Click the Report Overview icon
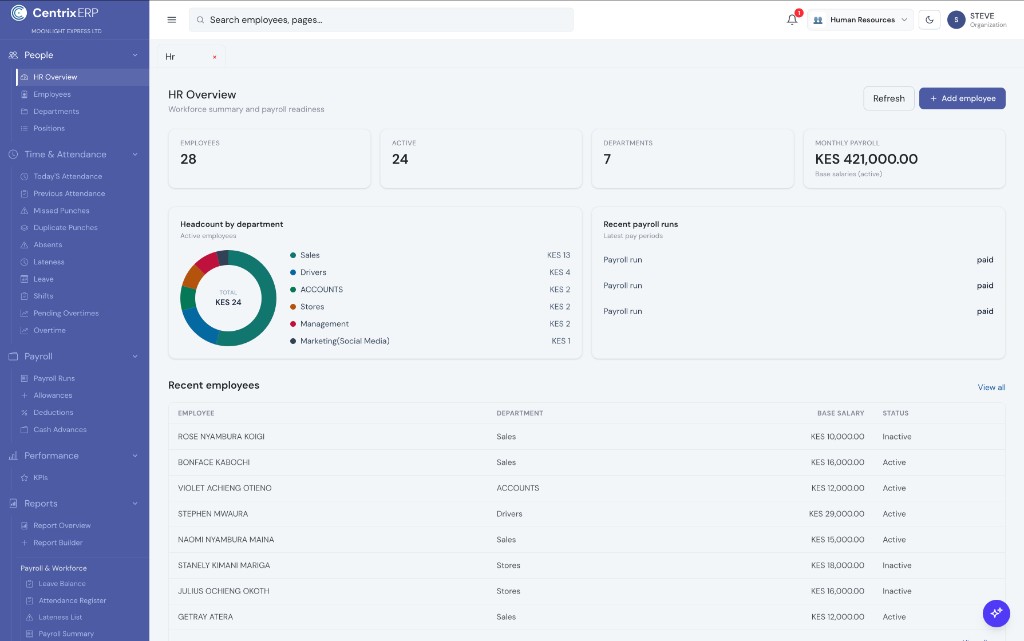Image resolution: width=1024 pixels, height=641 pixels. (x=24, y=525)
